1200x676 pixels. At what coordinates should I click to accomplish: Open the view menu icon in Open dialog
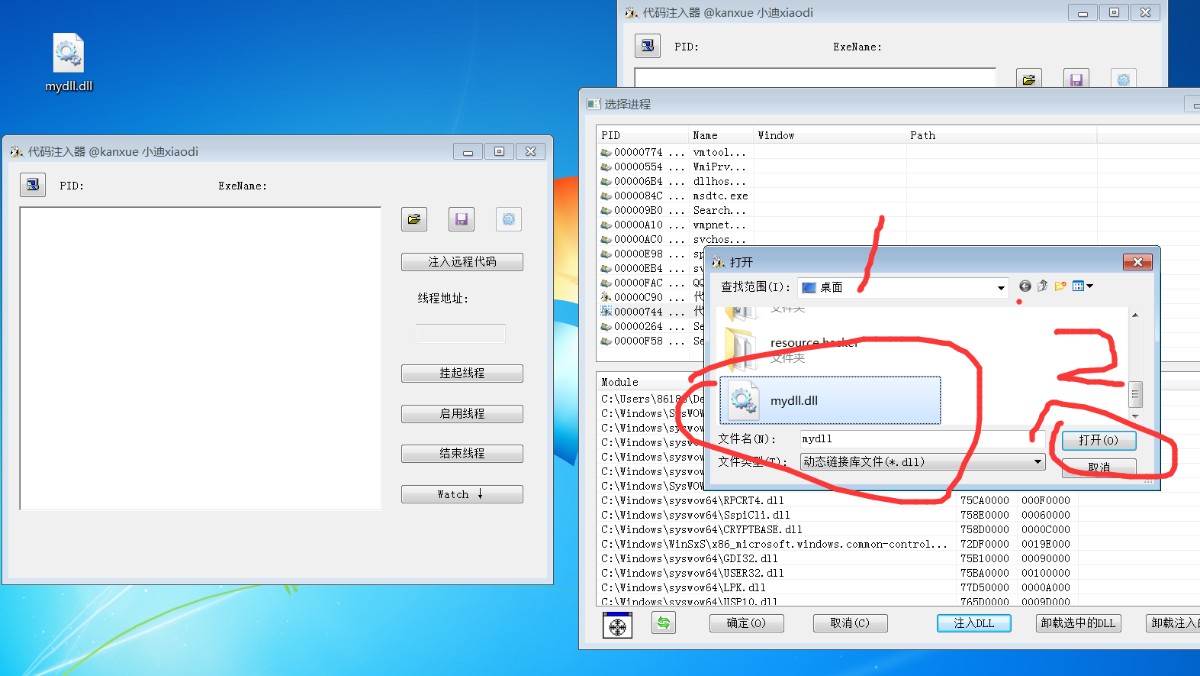[1082, 286]
